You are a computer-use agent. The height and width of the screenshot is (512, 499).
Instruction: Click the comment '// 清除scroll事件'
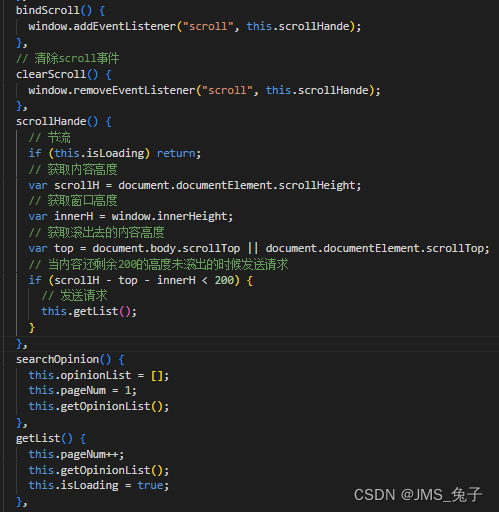pyautogui.click(x=68, y=58)
